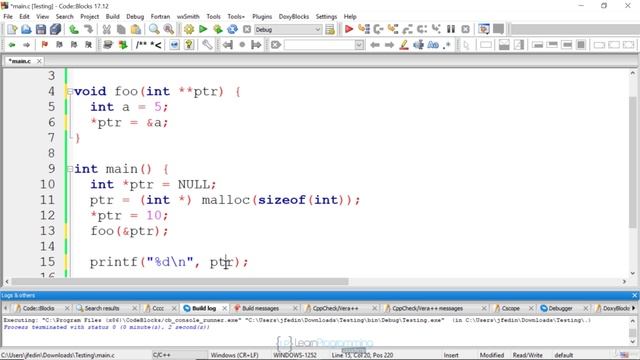This screenshot has width=640, height=360.
Task: Collapse the foo function fold marker
Action: (70, 91)
